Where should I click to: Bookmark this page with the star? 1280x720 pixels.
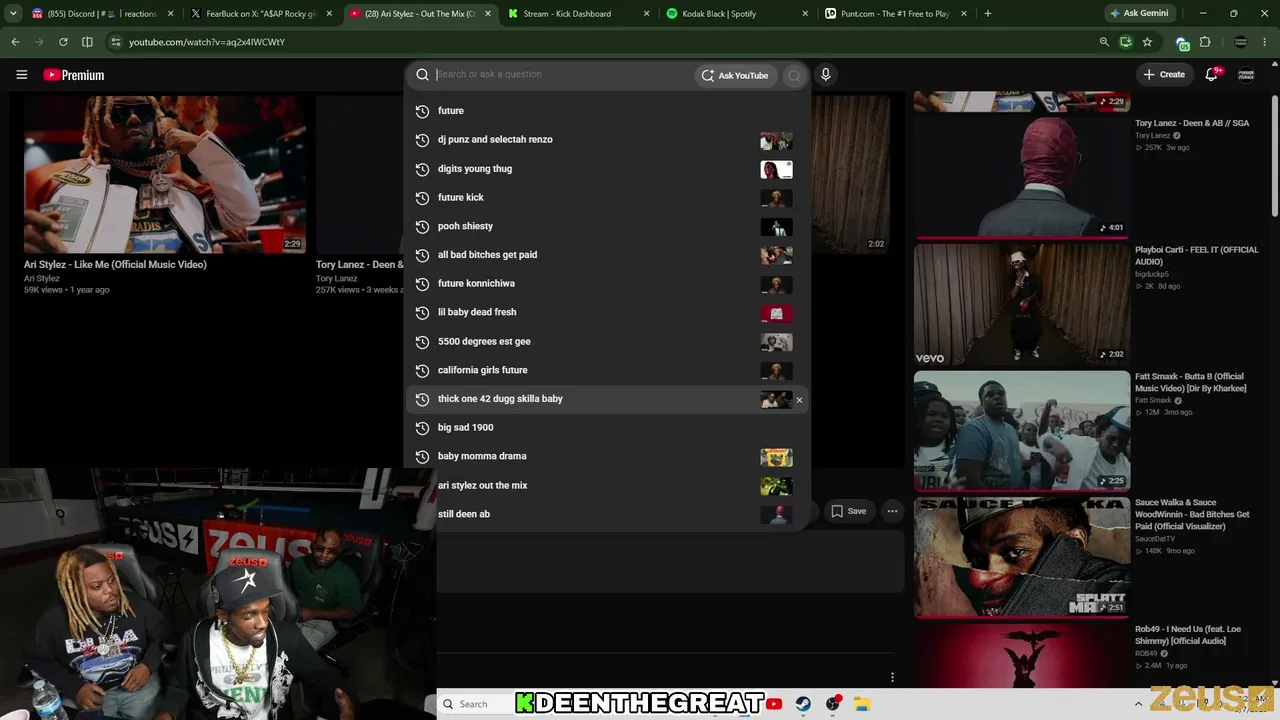(x=1147, y=42)
